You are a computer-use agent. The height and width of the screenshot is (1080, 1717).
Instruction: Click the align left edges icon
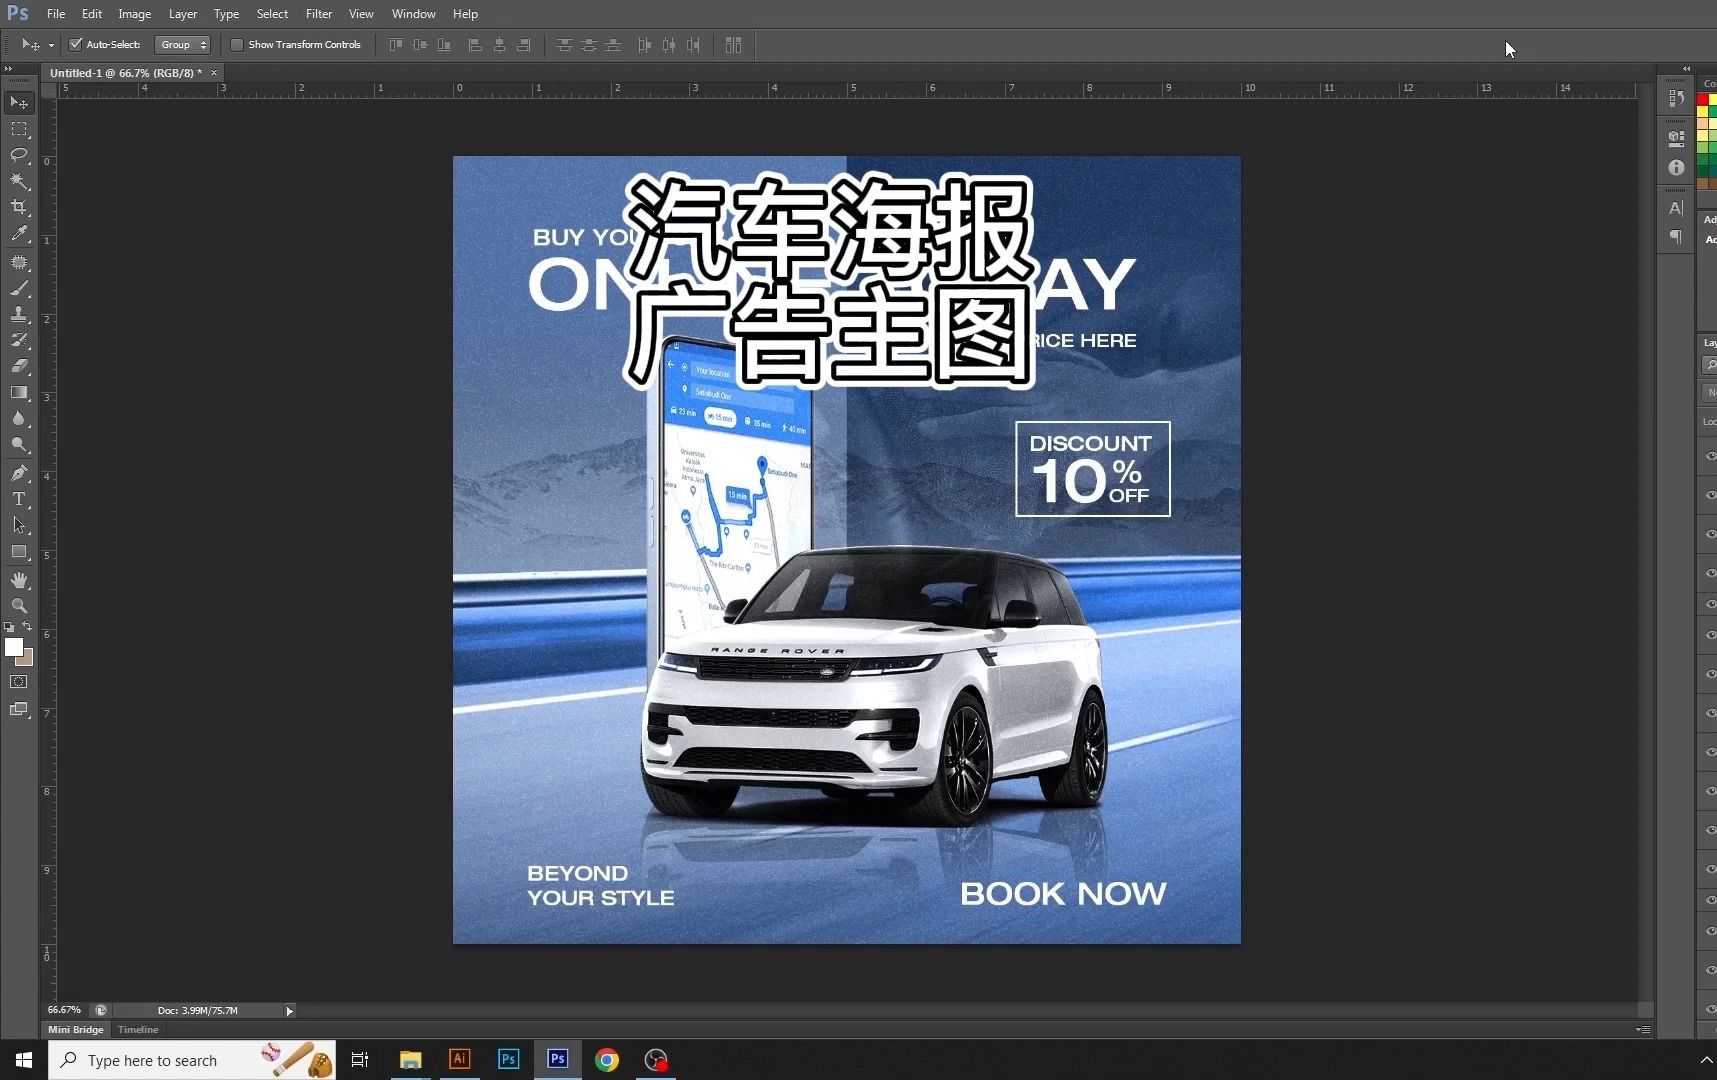[x=475, y=45]
